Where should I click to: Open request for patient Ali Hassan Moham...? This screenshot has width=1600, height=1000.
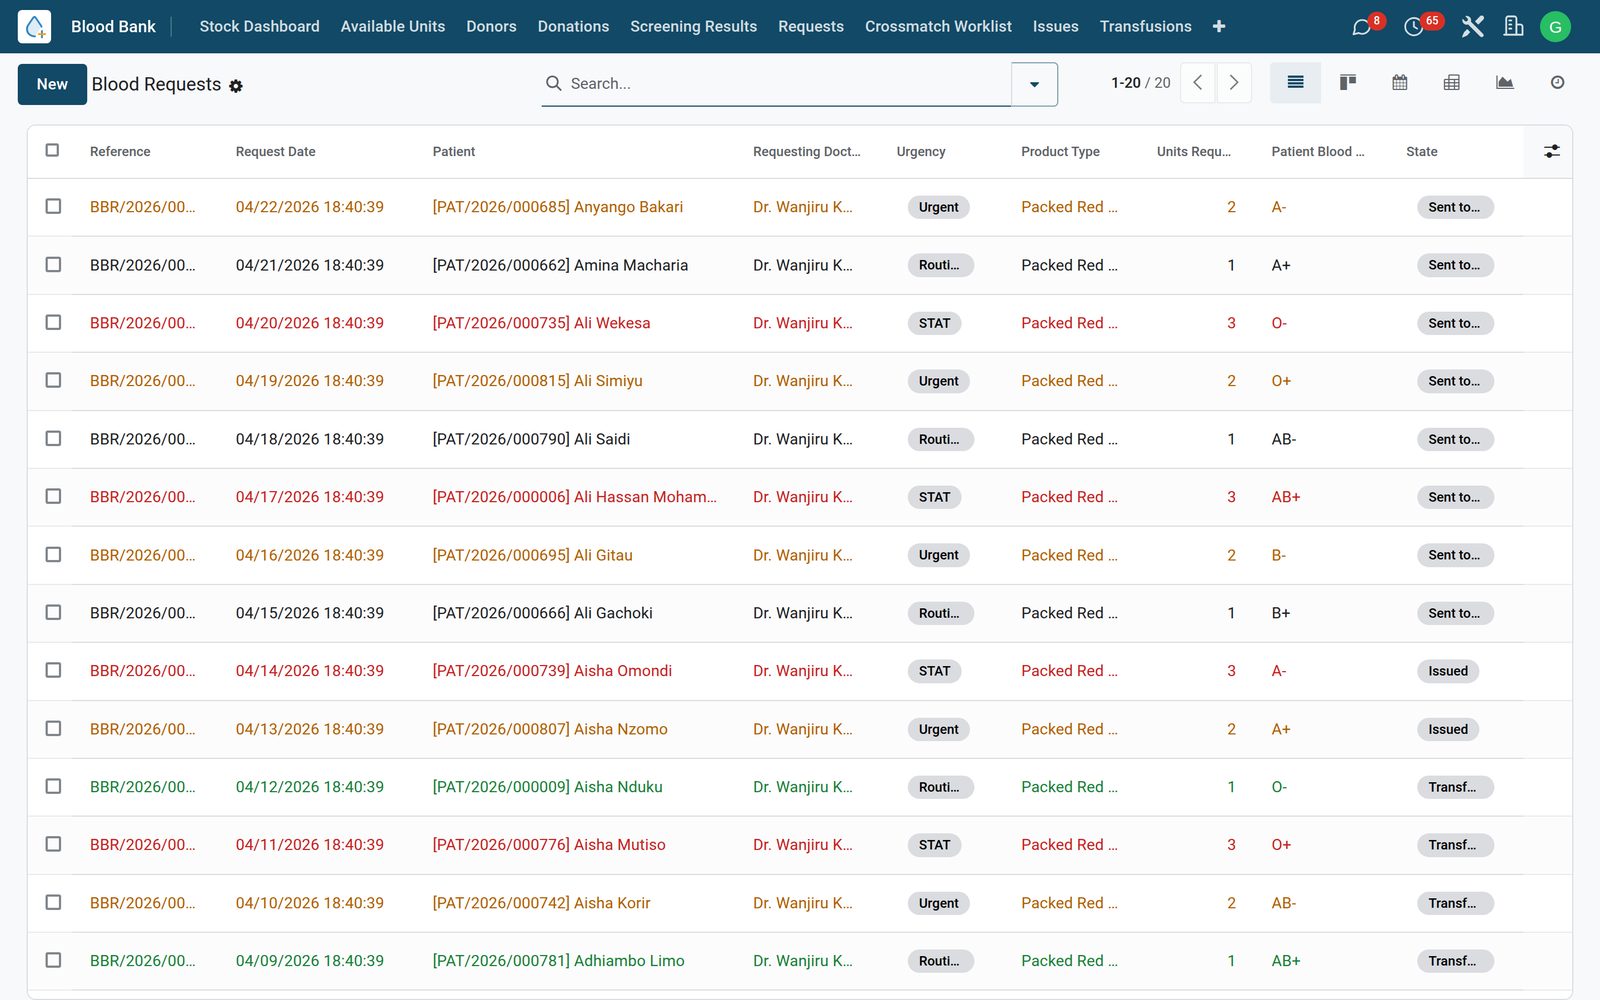pyautogui.click(x=574, y=497)
